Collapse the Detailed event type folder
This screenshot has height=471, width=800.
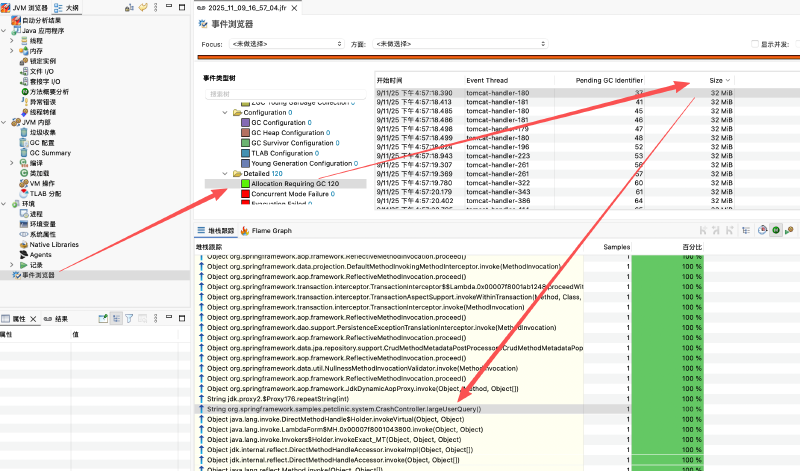(225, 174)
